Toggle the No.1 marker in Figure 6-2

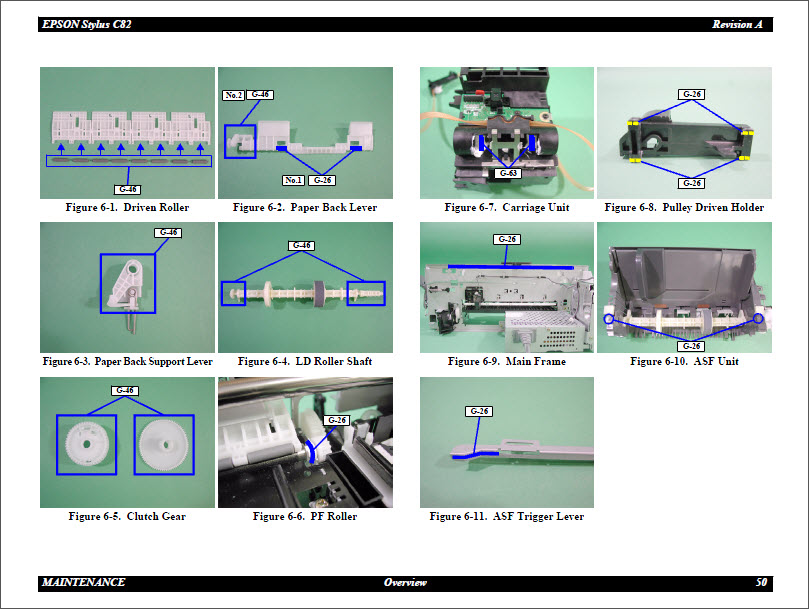pyautogui.click(x=292, y=181)
